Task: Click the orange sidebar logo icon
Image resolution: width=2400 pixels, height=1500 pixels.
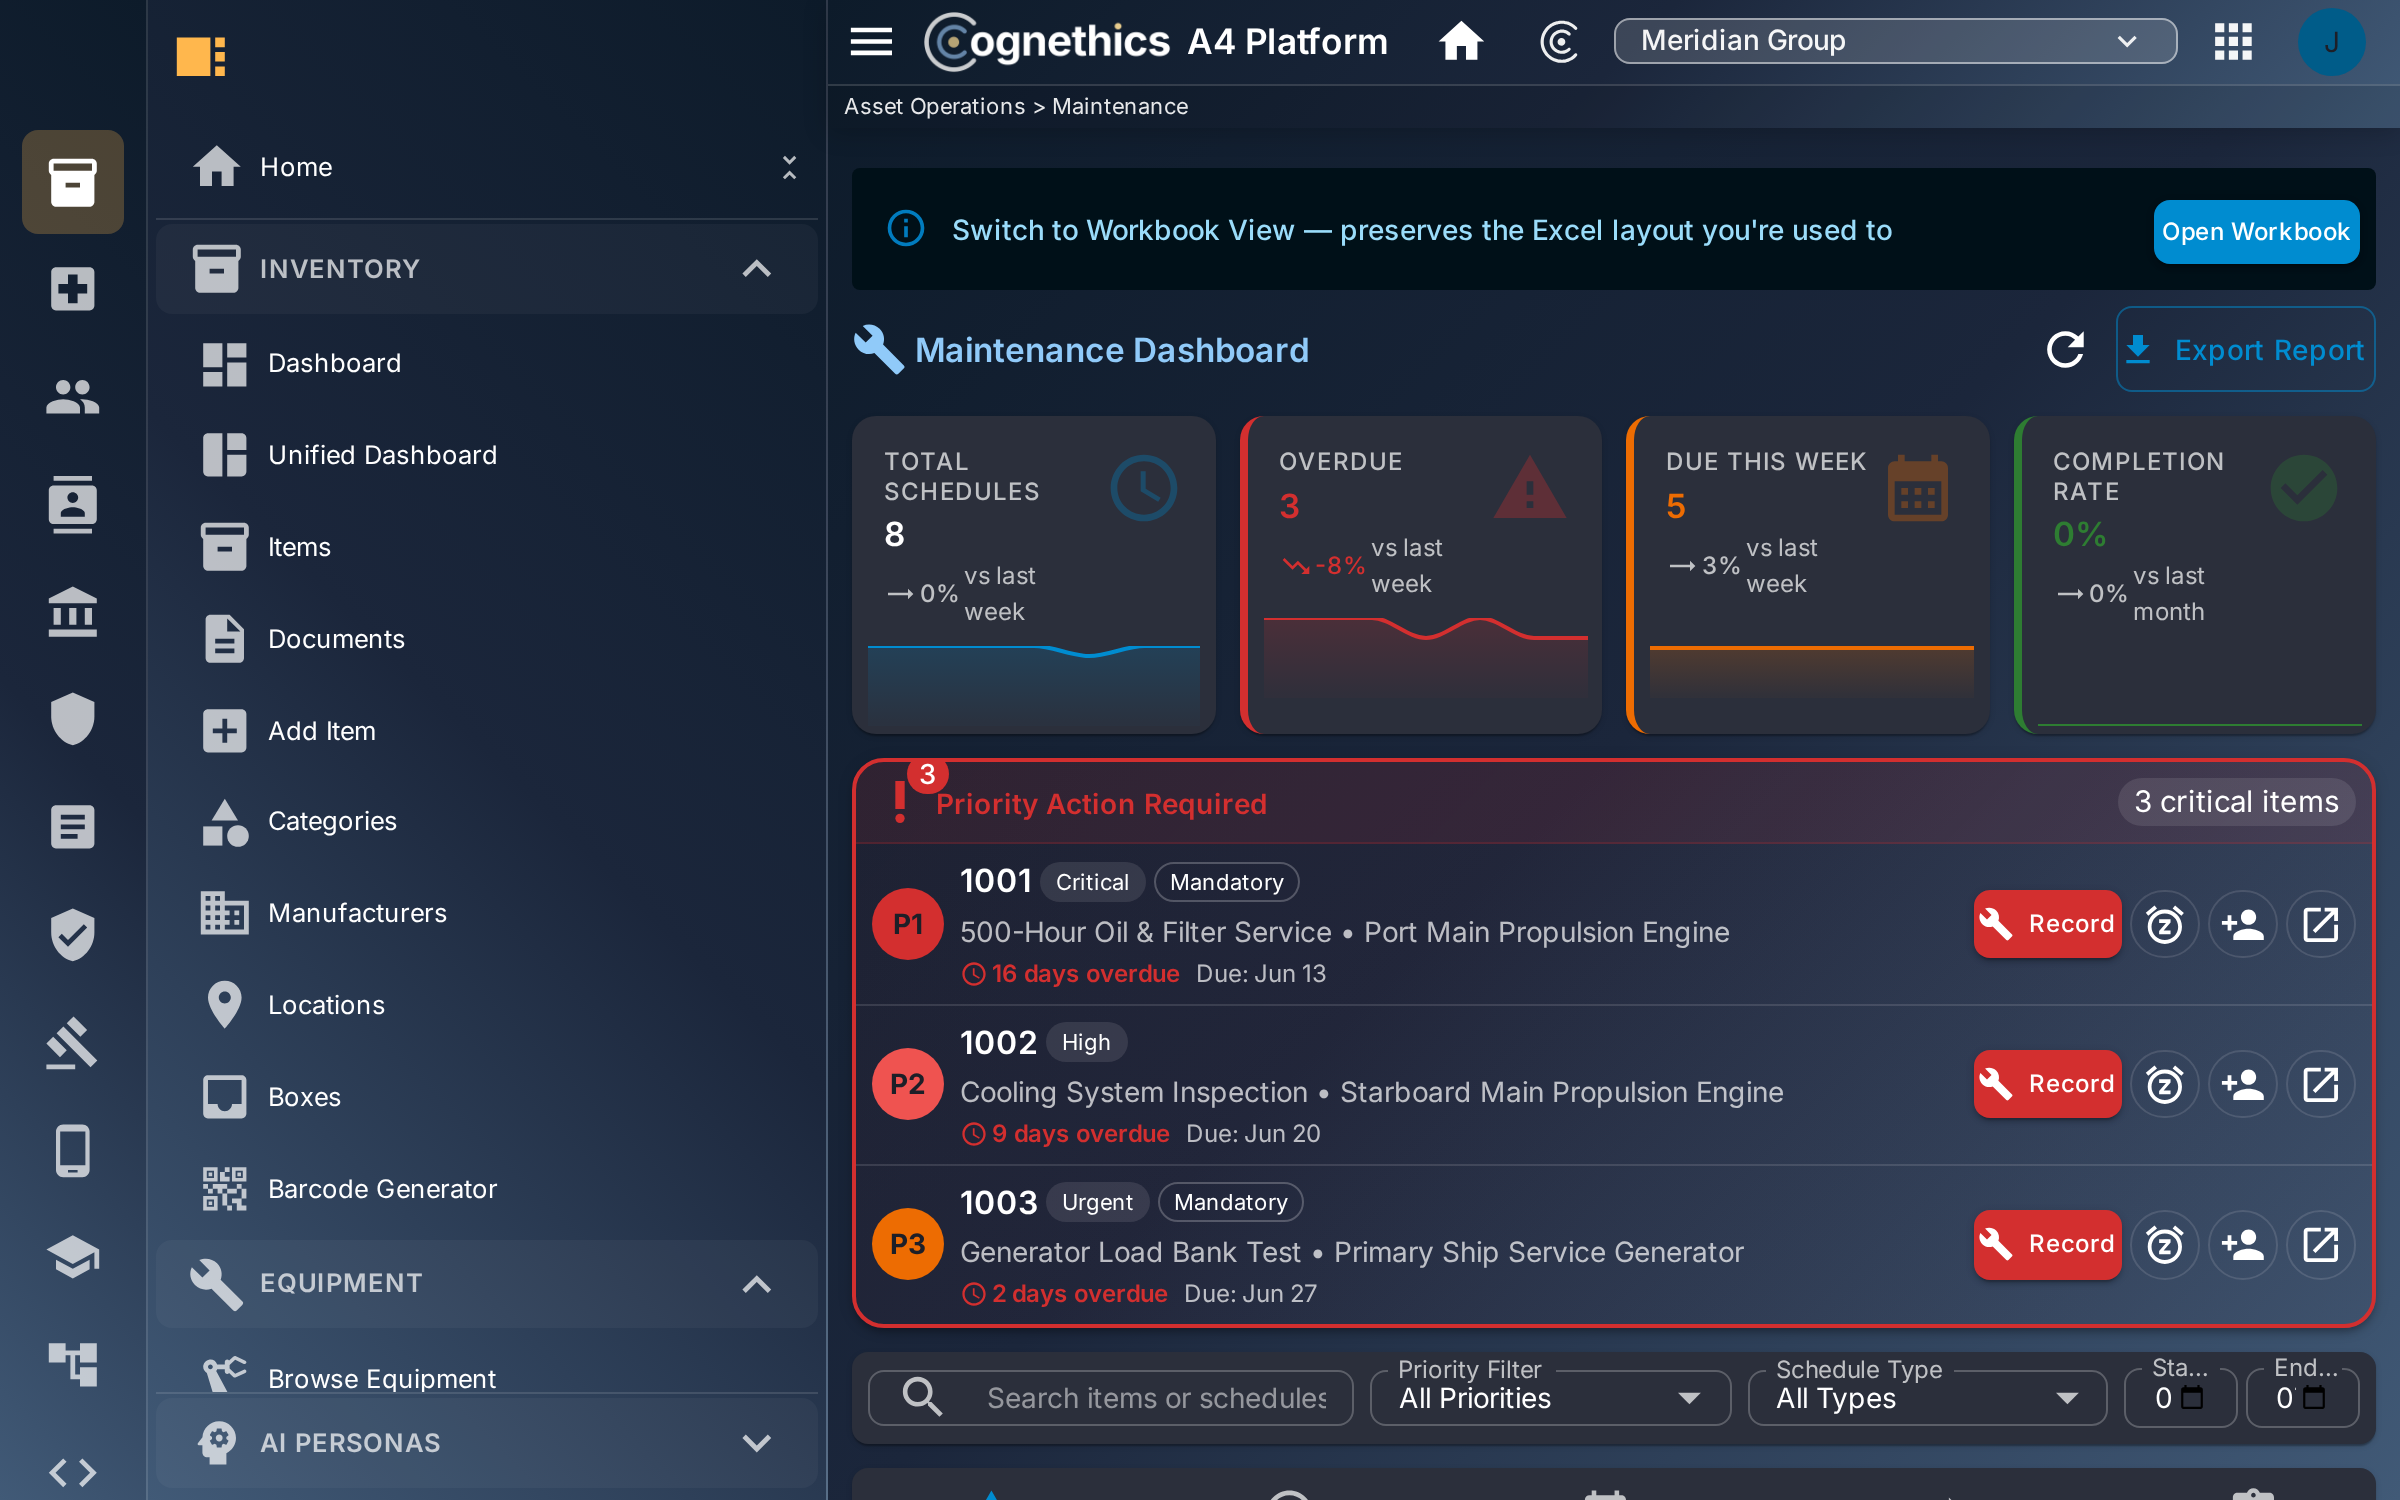Action: 201,56
